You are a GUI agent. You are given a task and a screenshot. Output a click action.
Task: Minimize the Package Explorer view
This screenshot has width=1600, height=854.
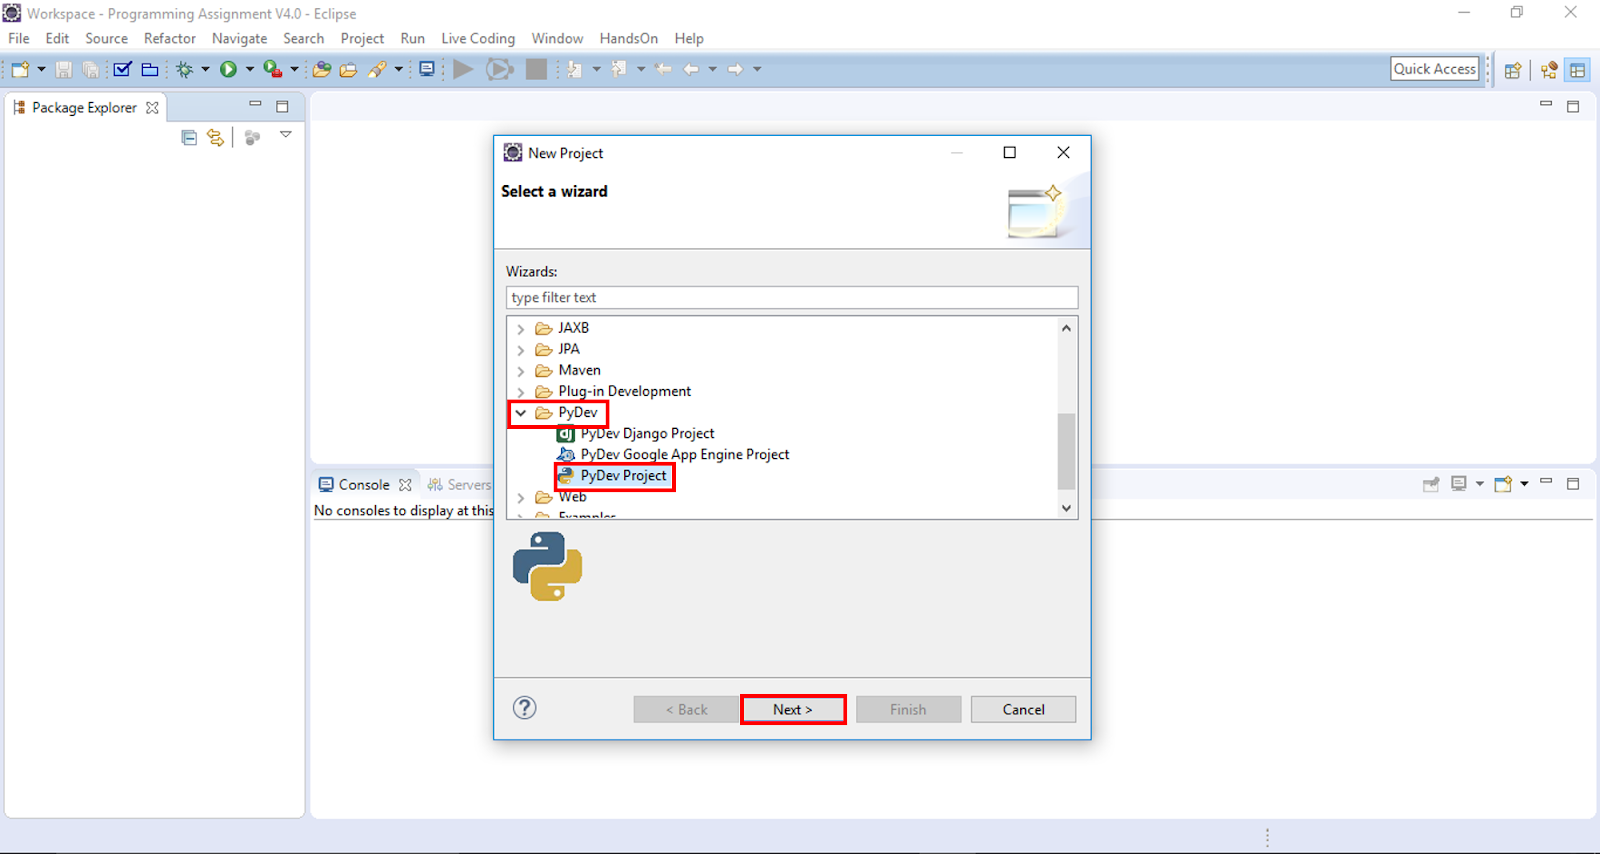click(x=255, y=104)
